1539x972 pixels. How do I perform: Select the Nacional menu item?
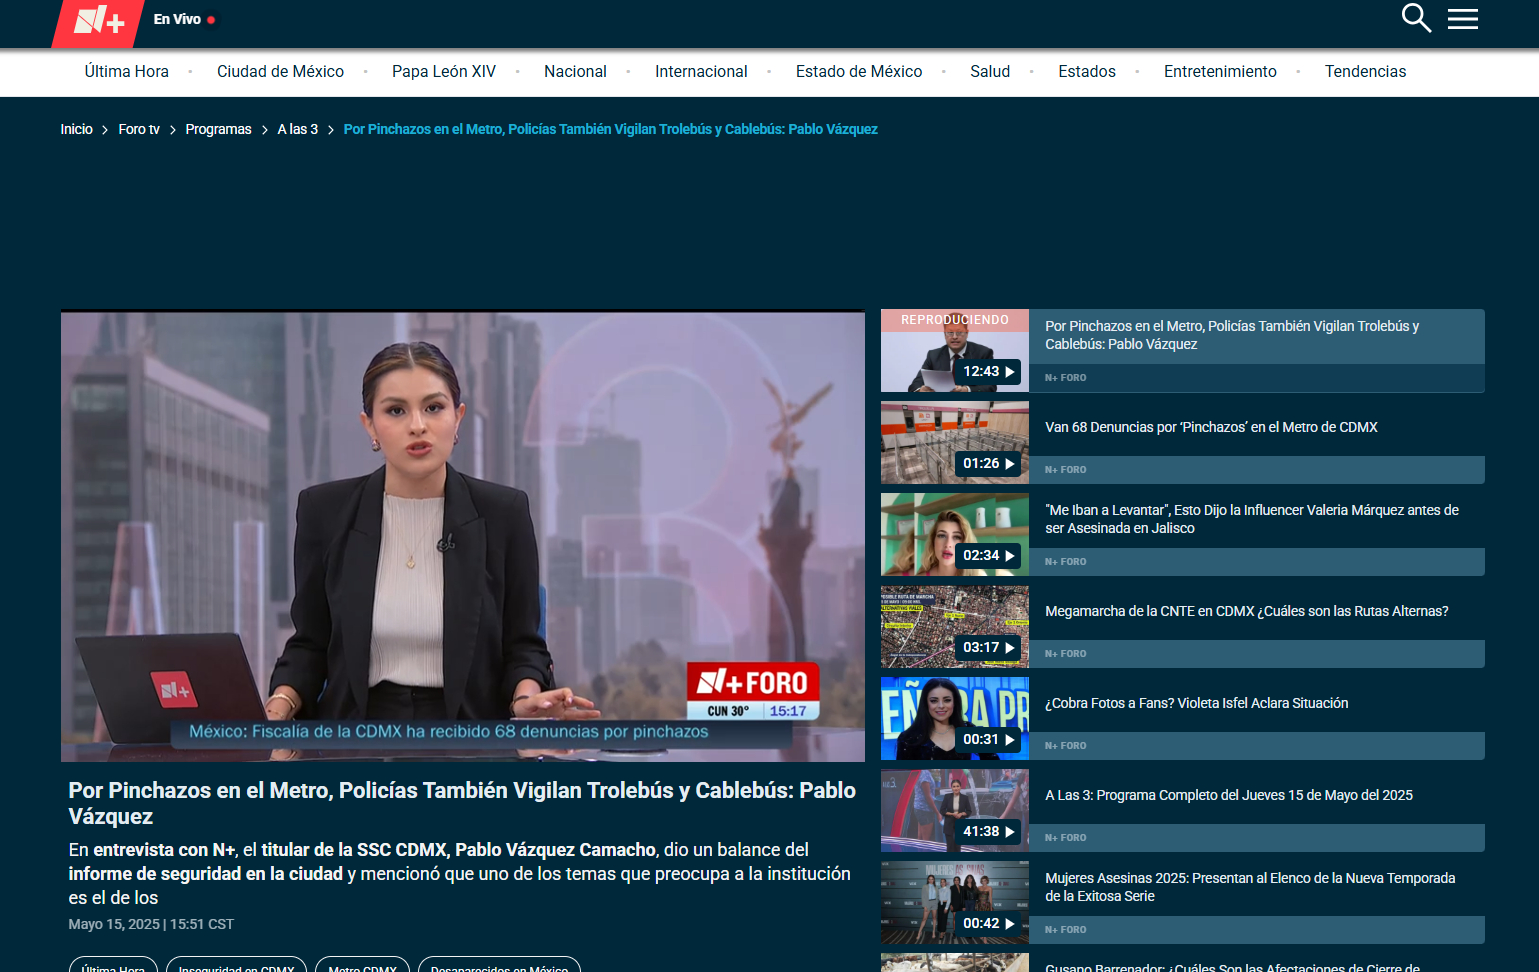pos(575,72)
